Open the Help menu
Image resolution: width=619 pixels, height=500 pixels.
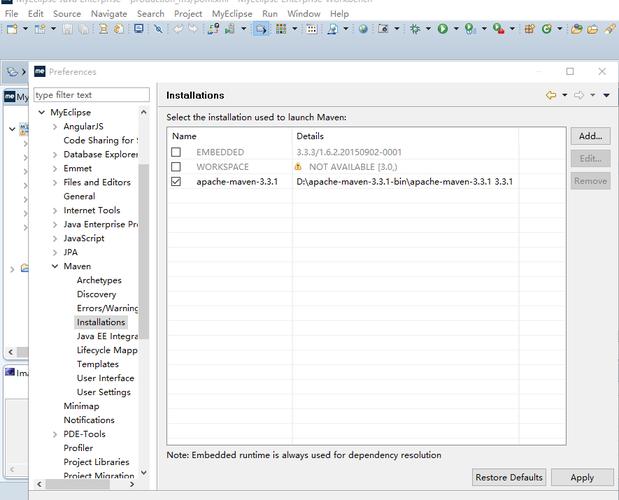(340, 14)
